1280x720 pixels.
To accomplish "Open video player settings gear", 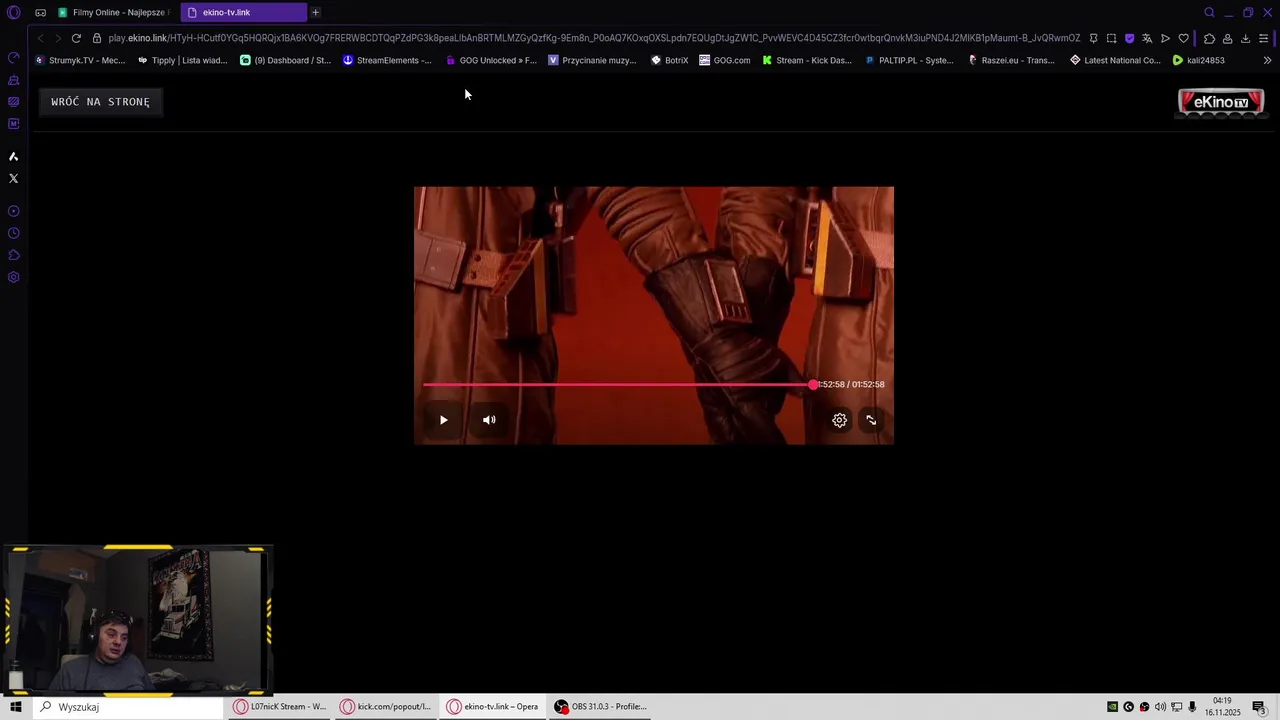I will (x=840, y=420).
